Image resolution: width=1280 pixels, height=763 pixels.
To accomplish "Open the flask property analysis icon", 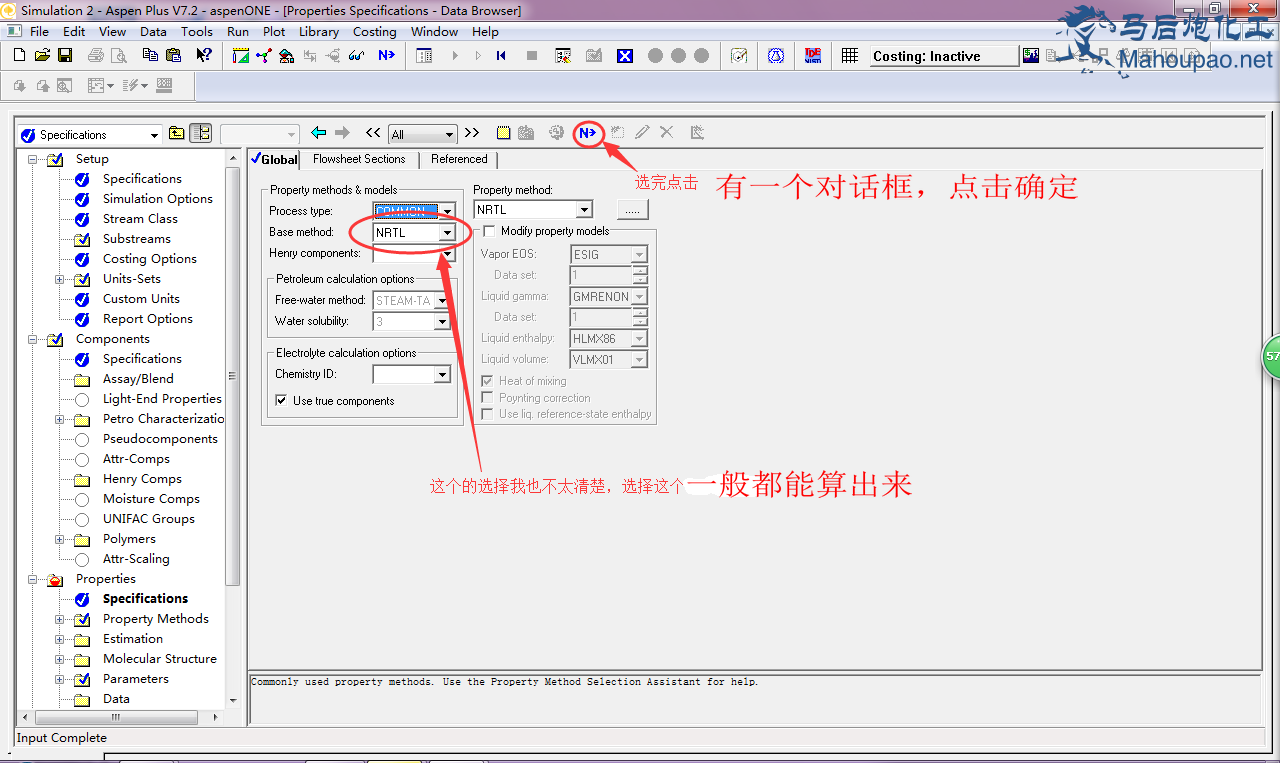I will [x=776, y=56].
